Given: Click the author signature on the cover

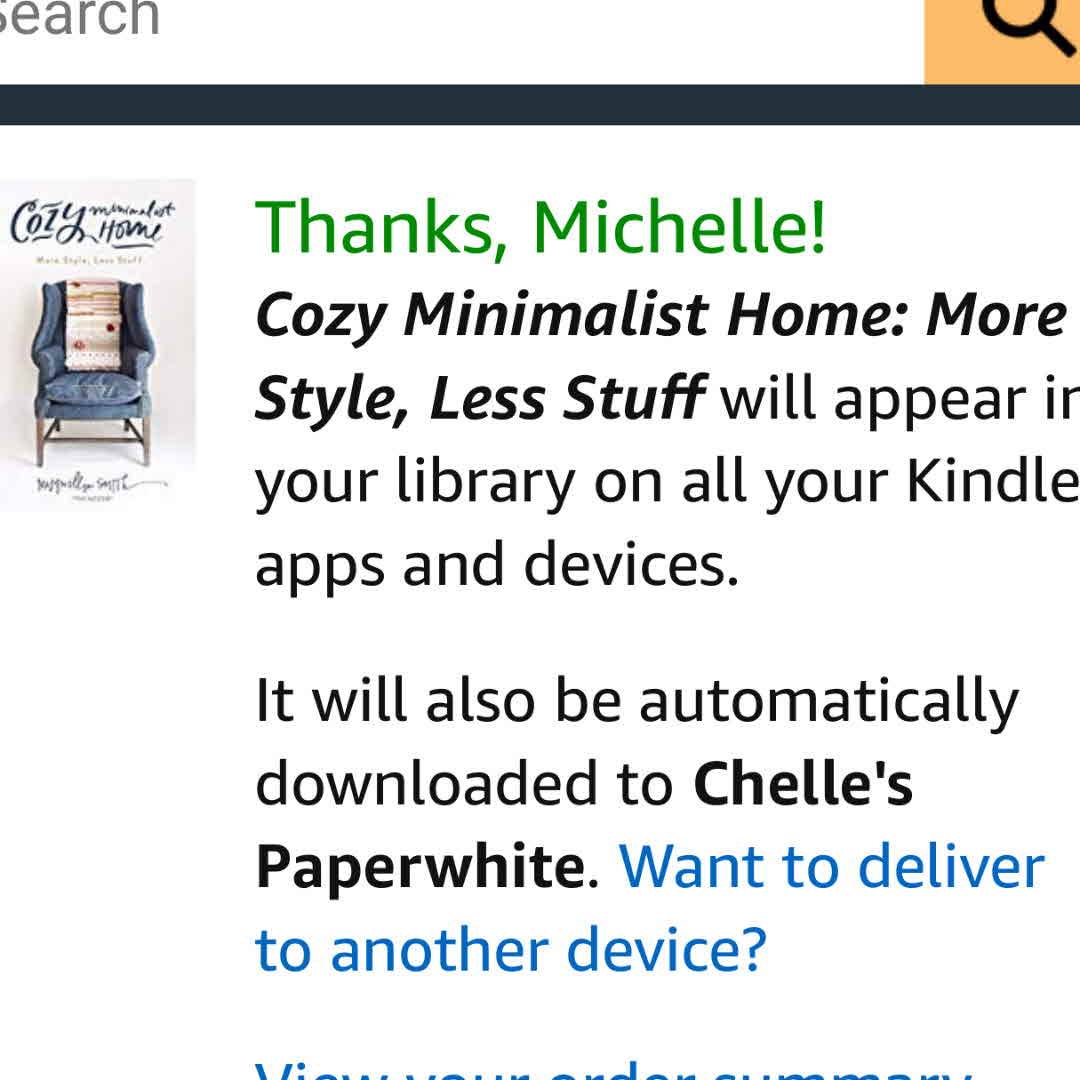Looking at the screenshot, I should click(x=100, y=483).
